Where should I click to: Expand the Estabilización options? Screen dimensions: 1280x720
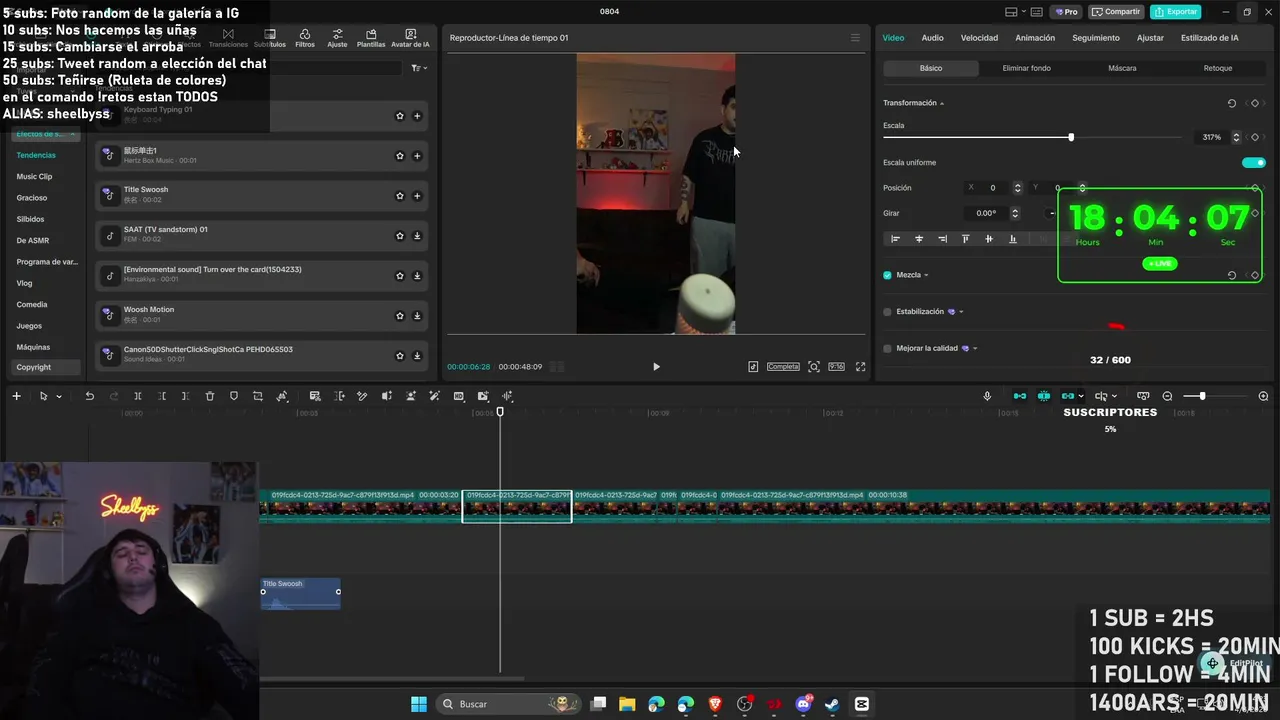coord(961,312)
